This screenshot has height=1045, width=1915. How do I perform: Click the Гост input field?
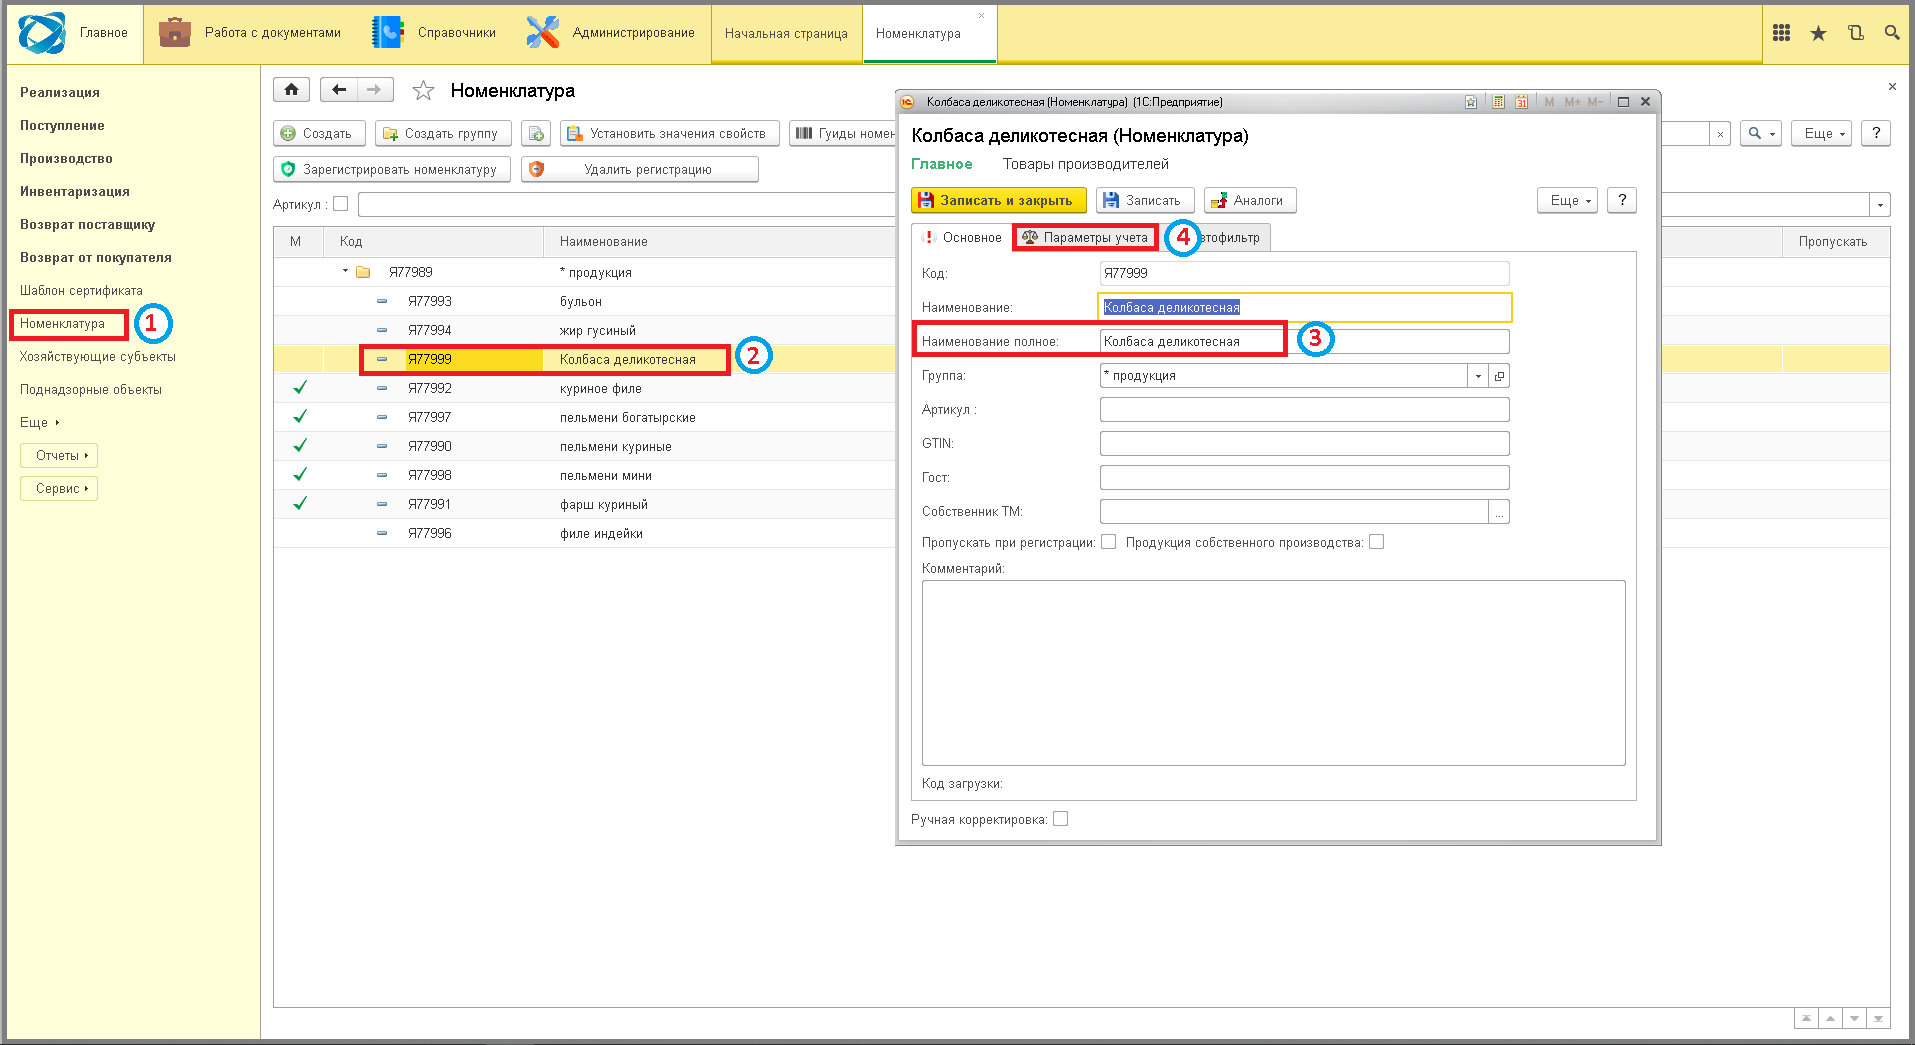(x=1304, y=478)
